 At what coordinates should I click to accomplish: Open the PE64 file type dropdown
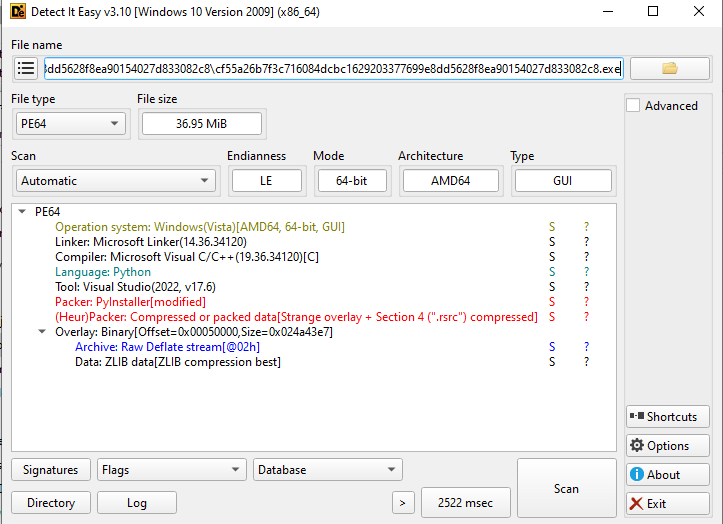click(71, 124)
